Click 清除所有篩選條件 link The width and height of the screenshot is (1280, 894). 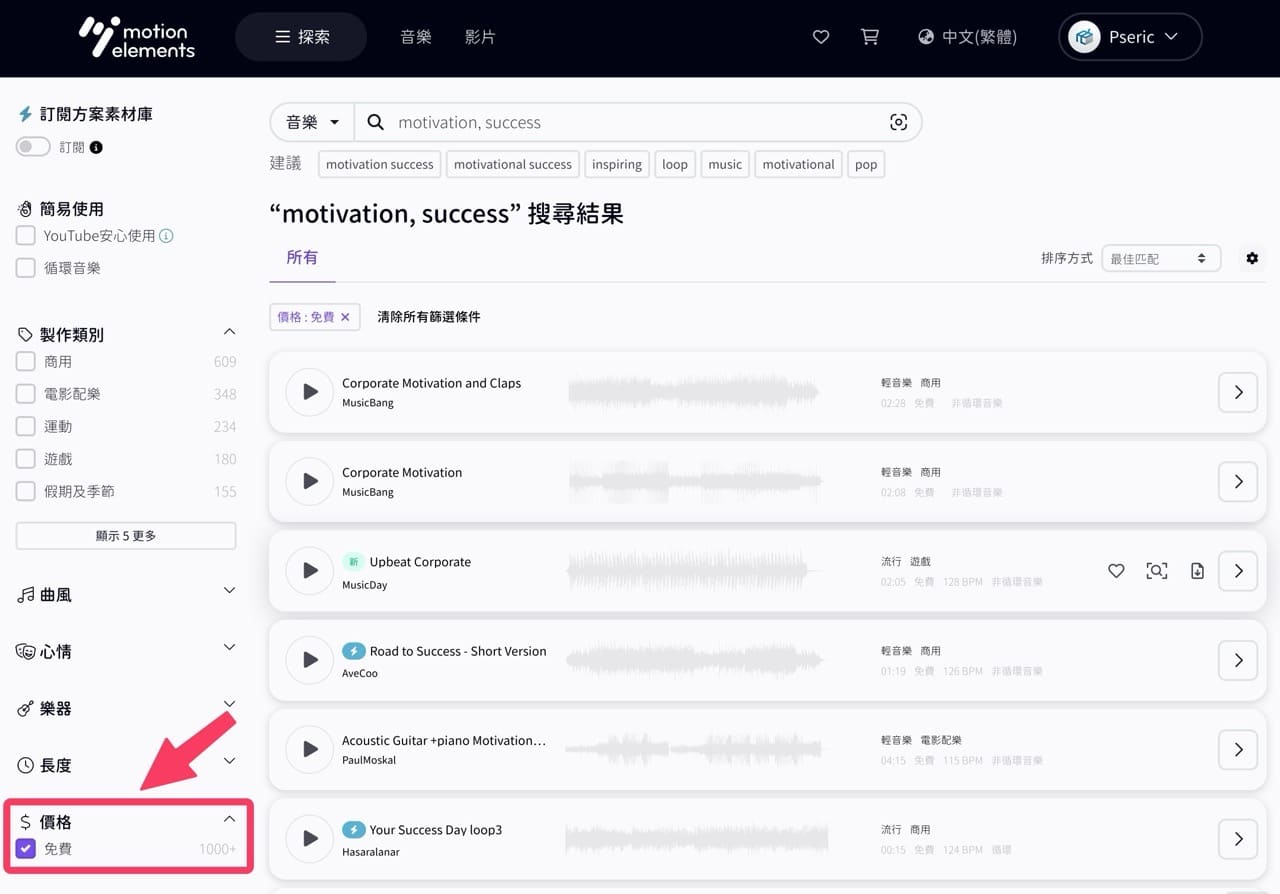[x=429, y=317]
